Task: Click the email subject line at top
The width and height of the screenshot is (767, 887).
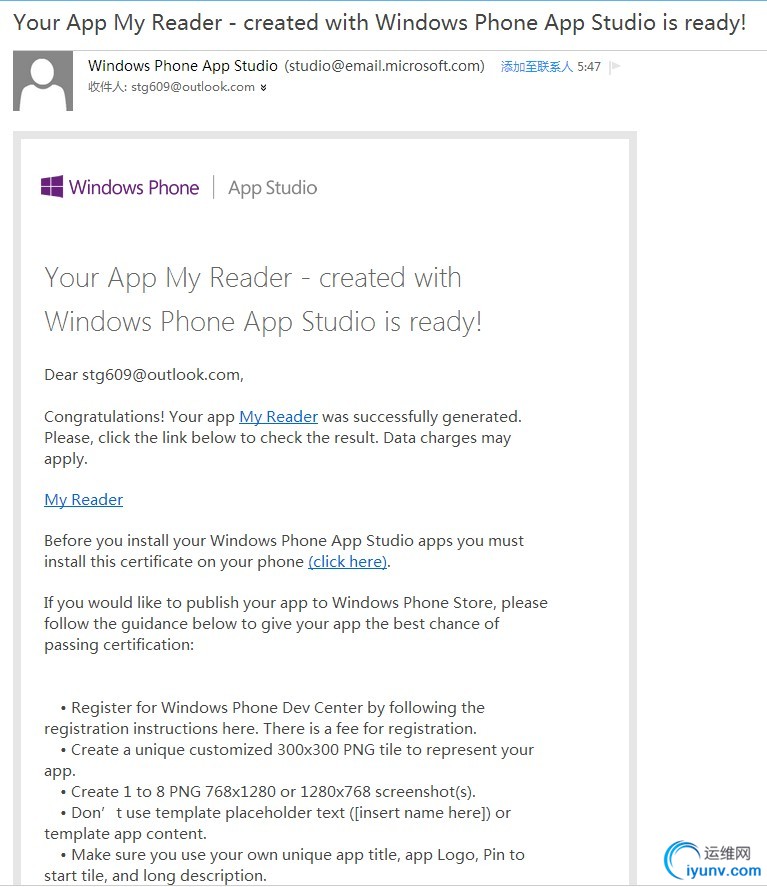Action: tap(380, 23)
